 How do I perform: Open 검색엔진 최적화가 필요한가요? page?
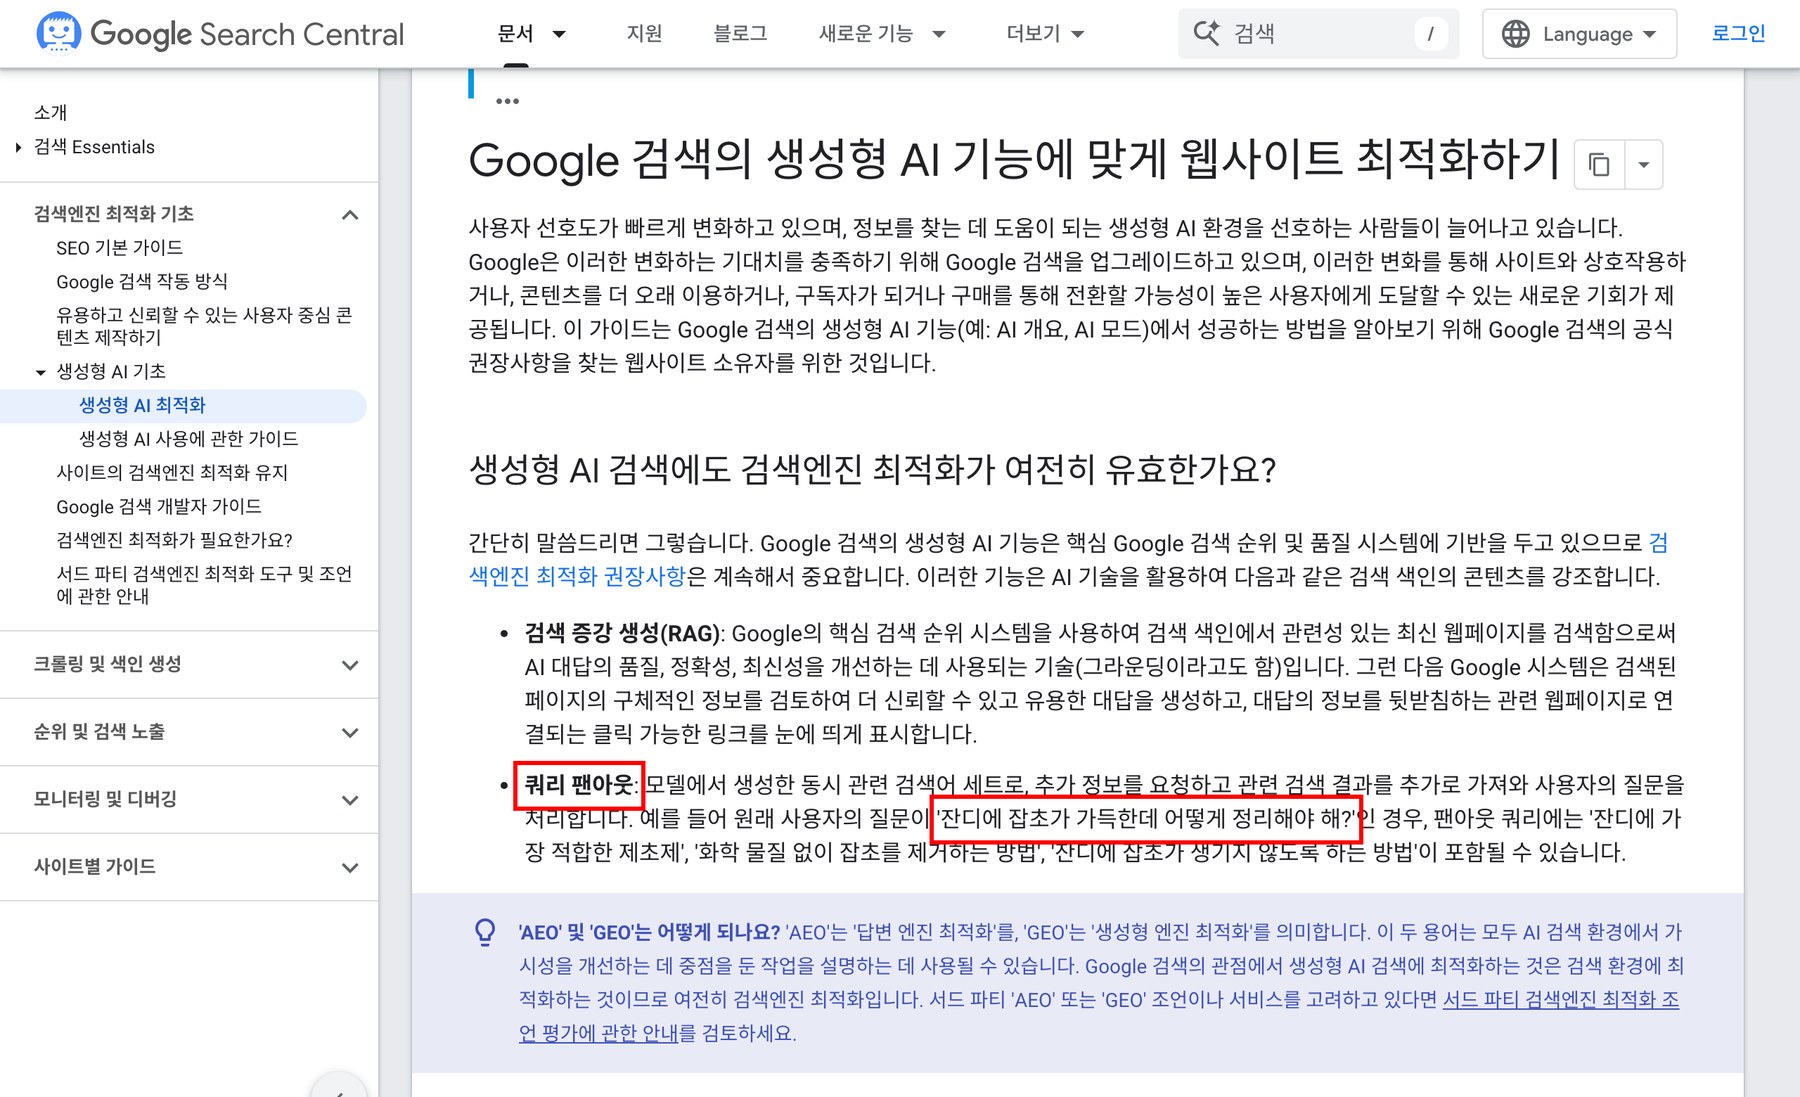point(174,541)
